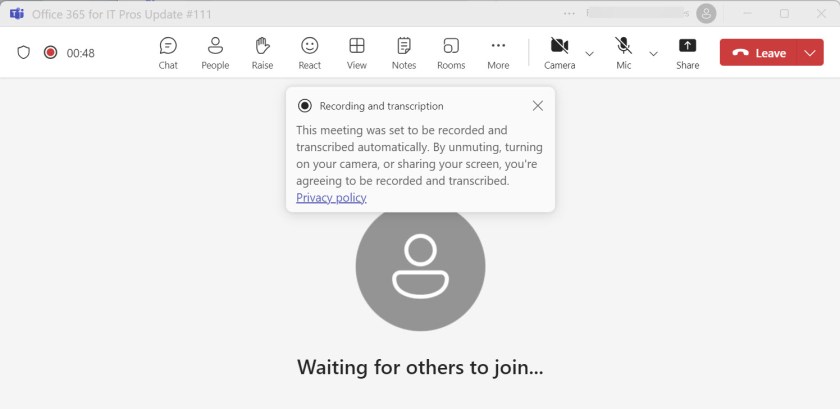Click the recording icon in the notification

click(305, 106)
